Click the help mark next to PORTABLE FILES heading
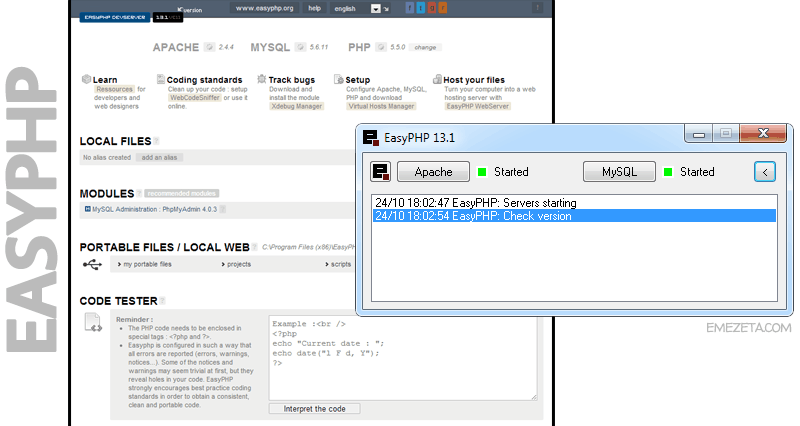 point(254,247)
